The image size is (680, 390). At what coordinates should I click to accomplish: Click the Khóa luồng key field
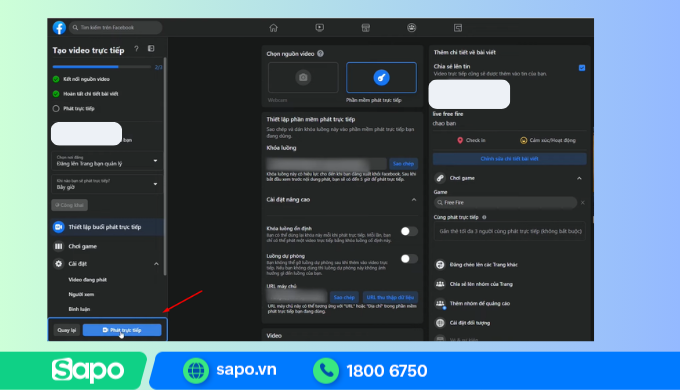[x=327, y=164]
